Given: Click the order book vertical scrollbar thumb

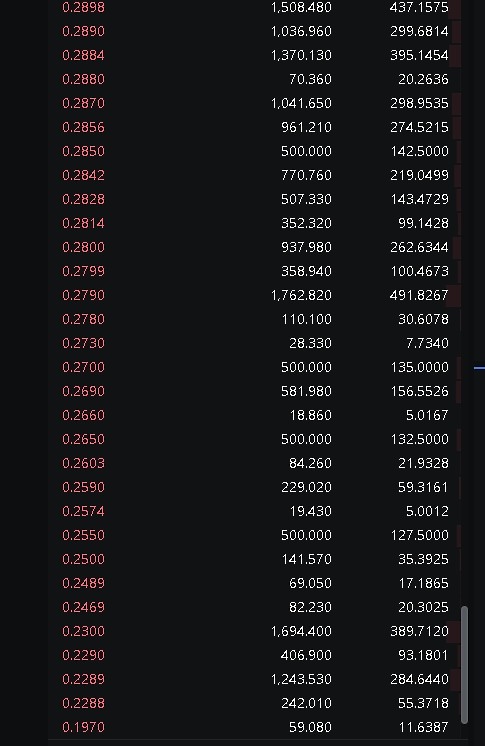Looking at the screenshot, I should click(465, 665).
